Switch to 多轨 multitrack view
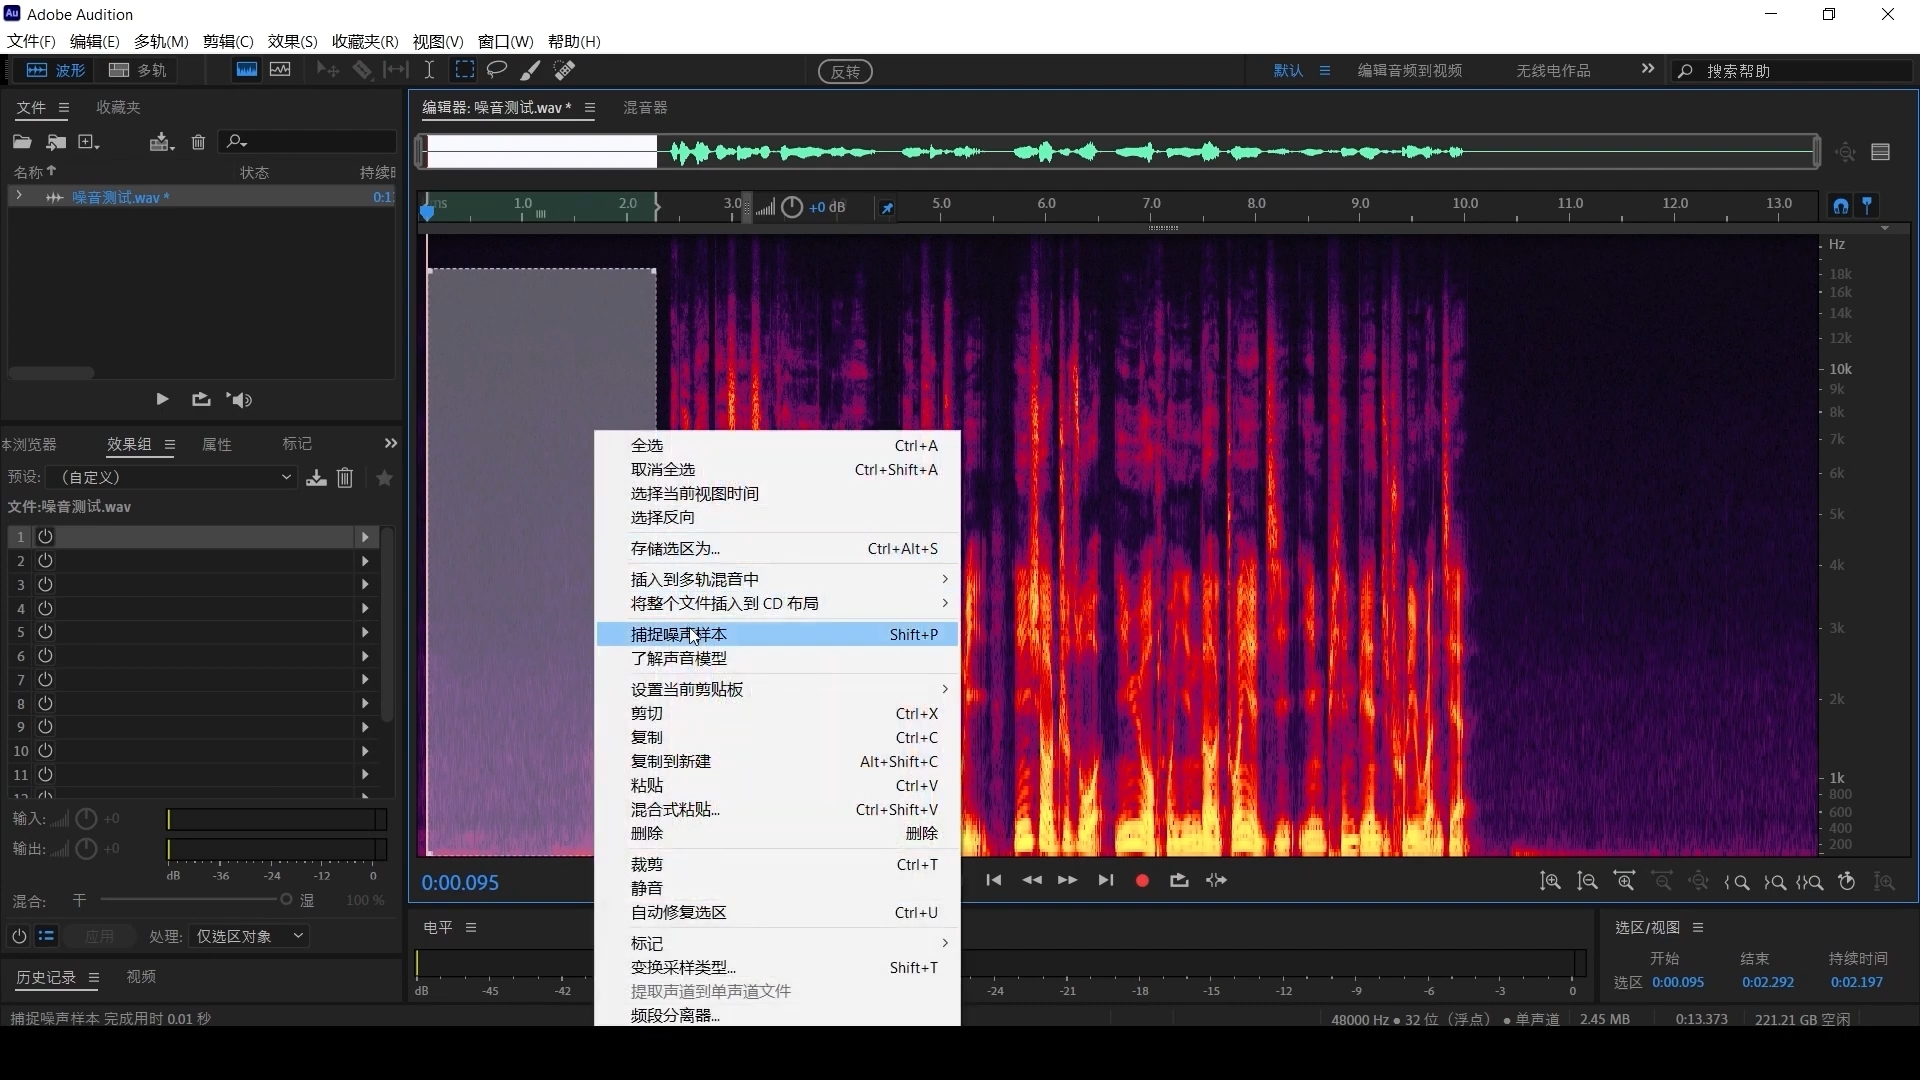This screenshot has height=1080, width=1920. (x=139, y=70)
